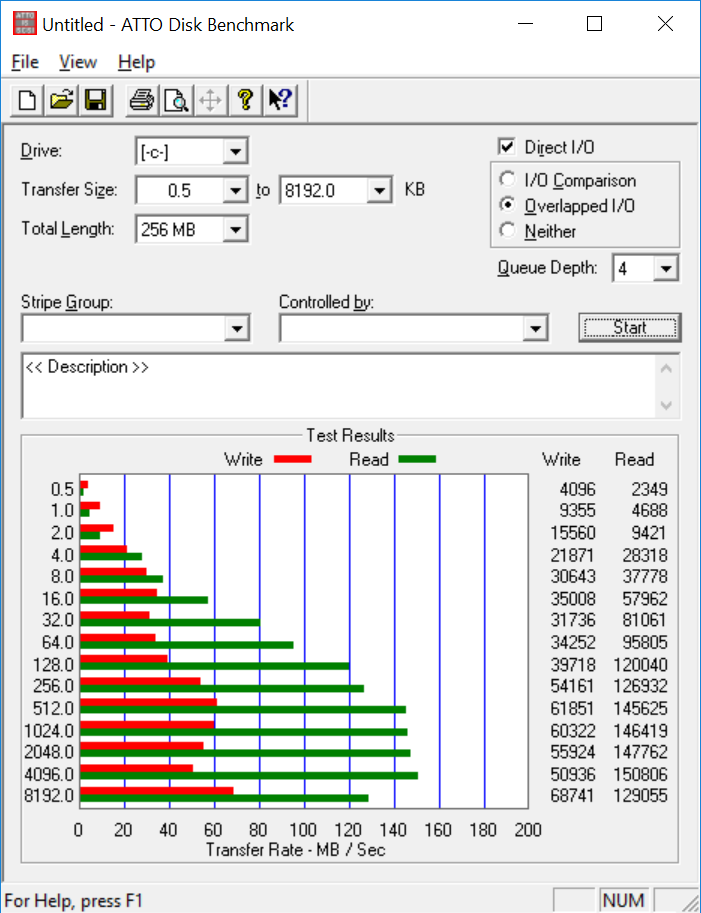Click the read value 95805
The height and width of the screenshot is (913, 701).
(x=645, y=642)
